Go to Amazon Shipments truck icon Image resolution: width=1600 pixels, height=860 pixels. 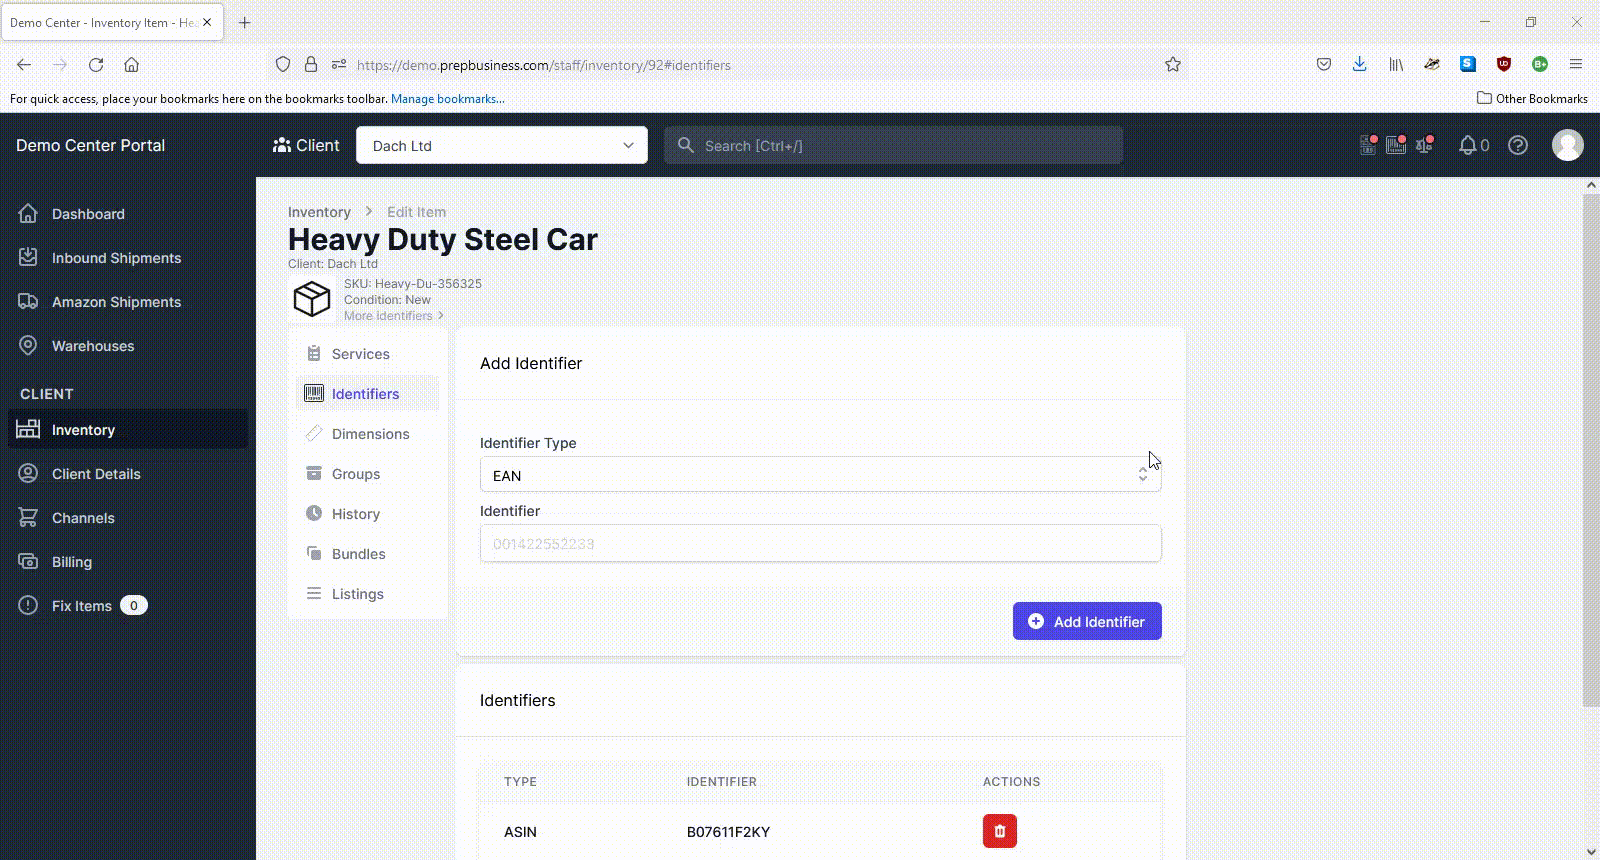click(28, 301)
